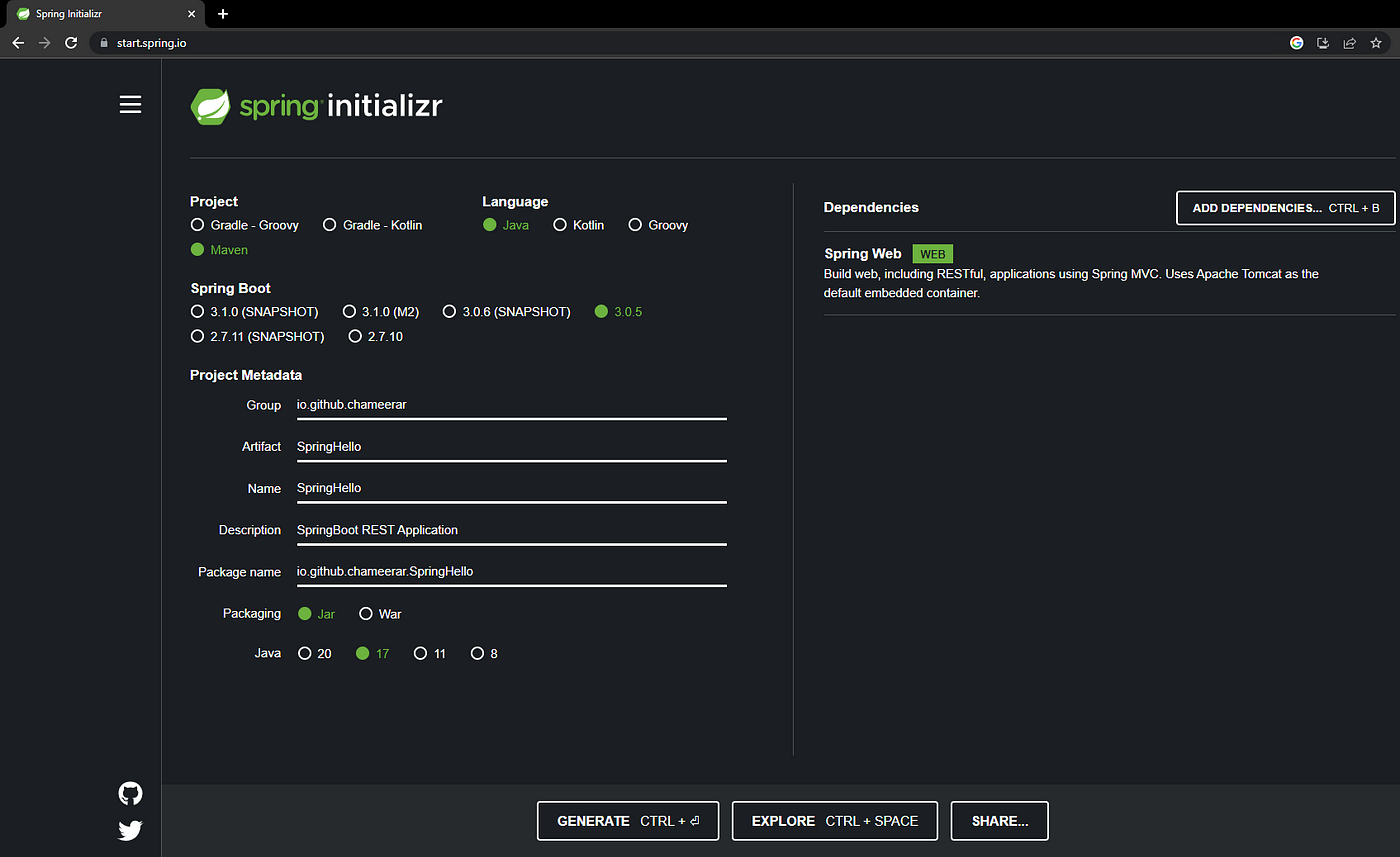Choose Kotlin language option

(x=579, y=225)
